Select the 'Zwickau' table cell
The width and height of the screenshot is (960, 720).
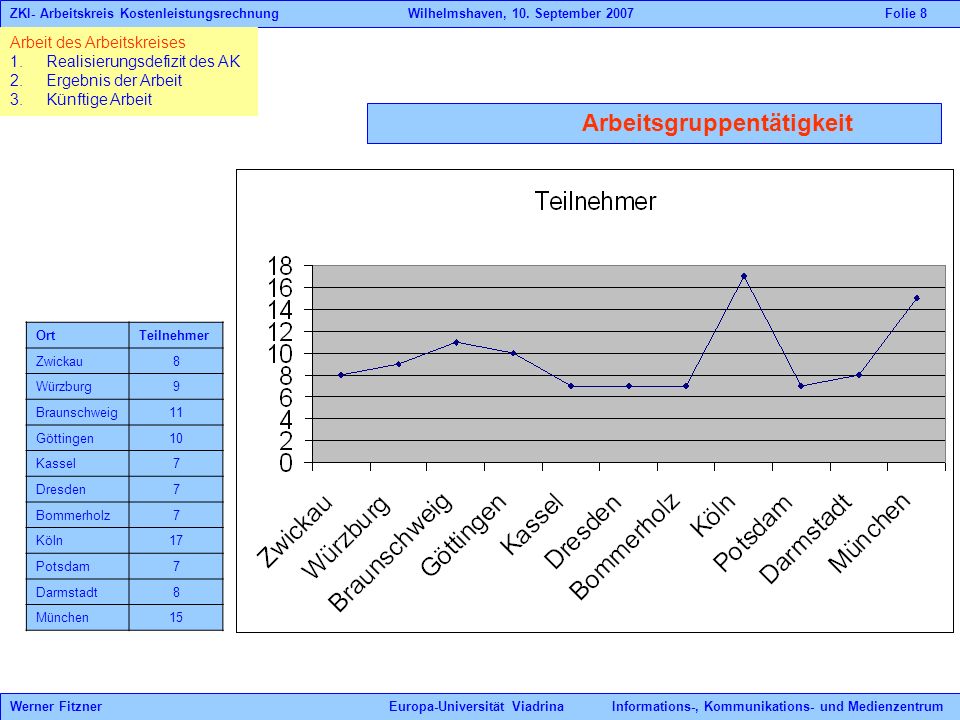click(77, 361)
